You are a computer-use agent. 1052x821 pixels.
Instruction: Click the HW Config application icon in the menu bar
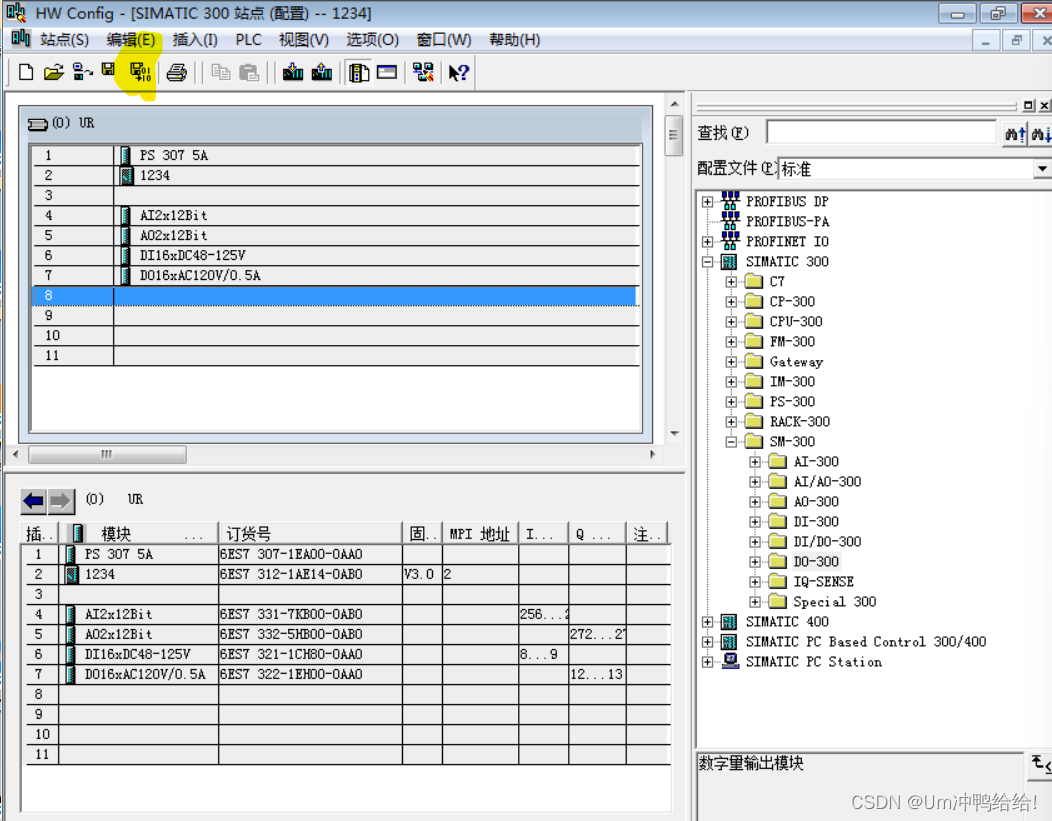click(21, 39)
